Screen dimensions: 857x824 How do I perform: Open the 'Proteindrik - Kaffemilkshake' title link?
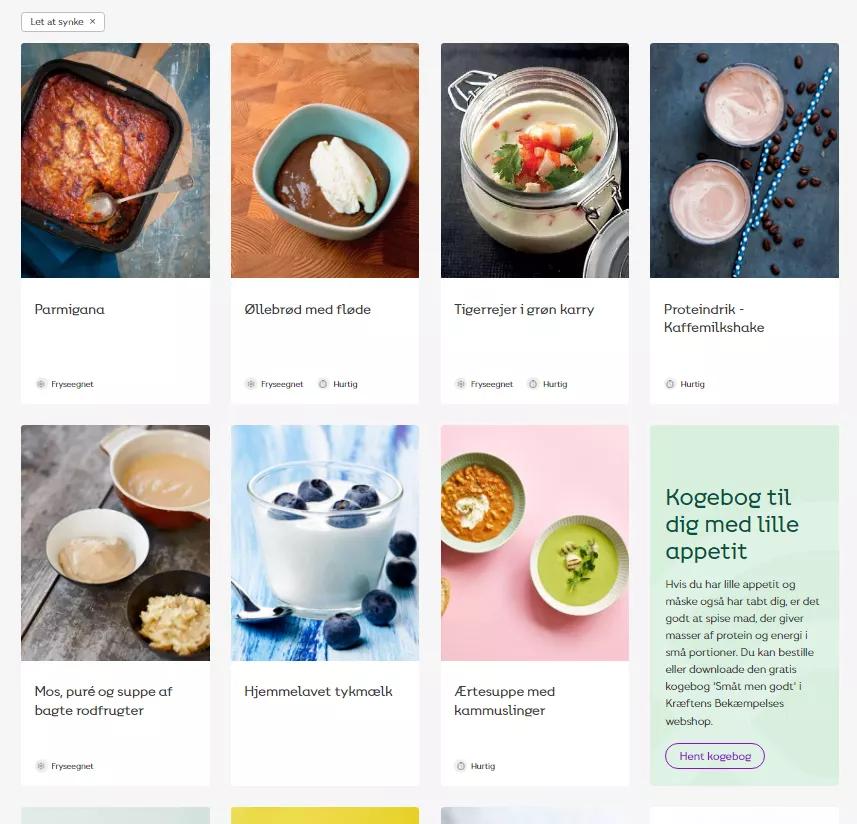[x=714, y=318]
